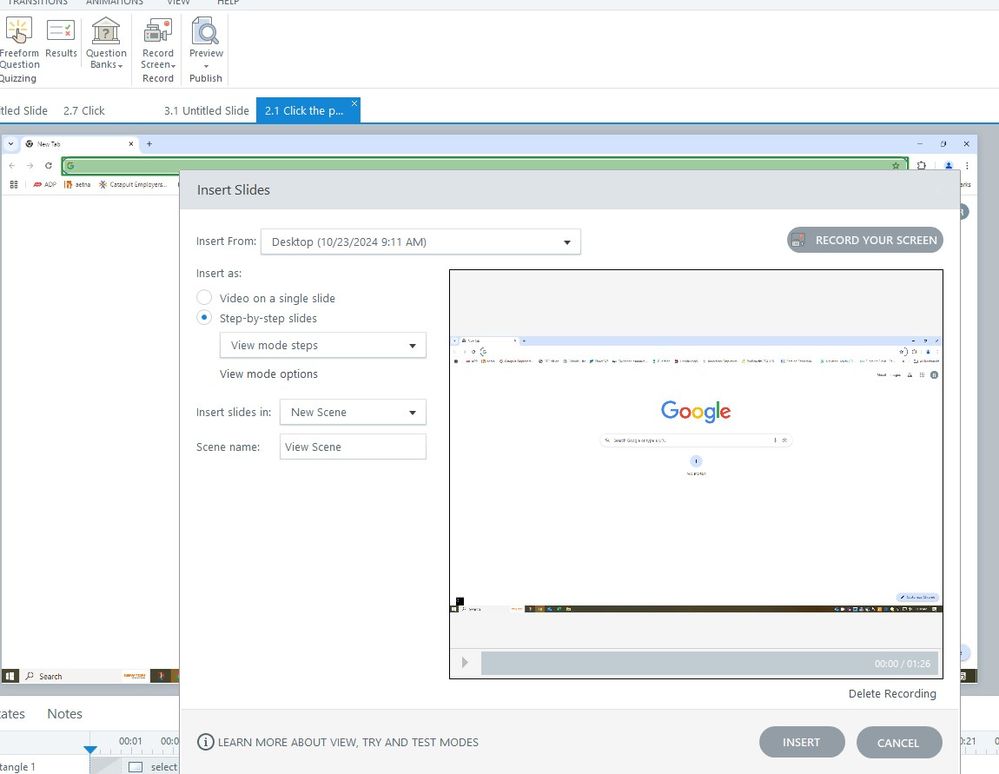Click the Record Screen icon

pos(158,31)
